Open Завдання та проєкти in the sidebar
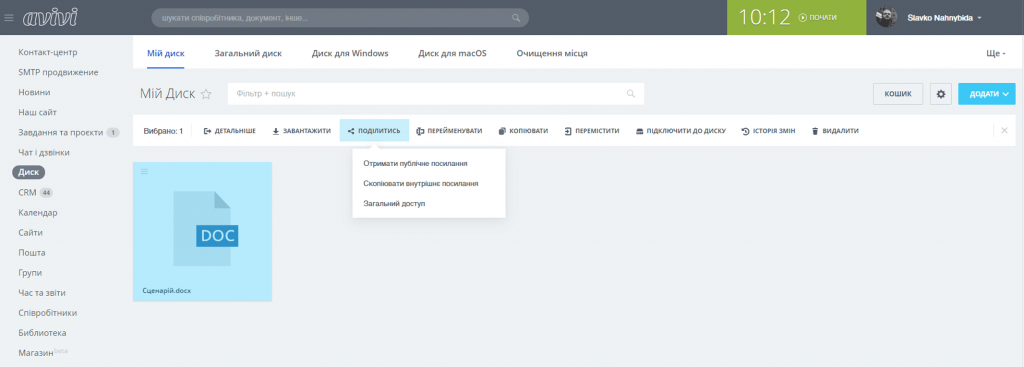The width and height of the screenshot is (1024, 367). coord(61,133)
